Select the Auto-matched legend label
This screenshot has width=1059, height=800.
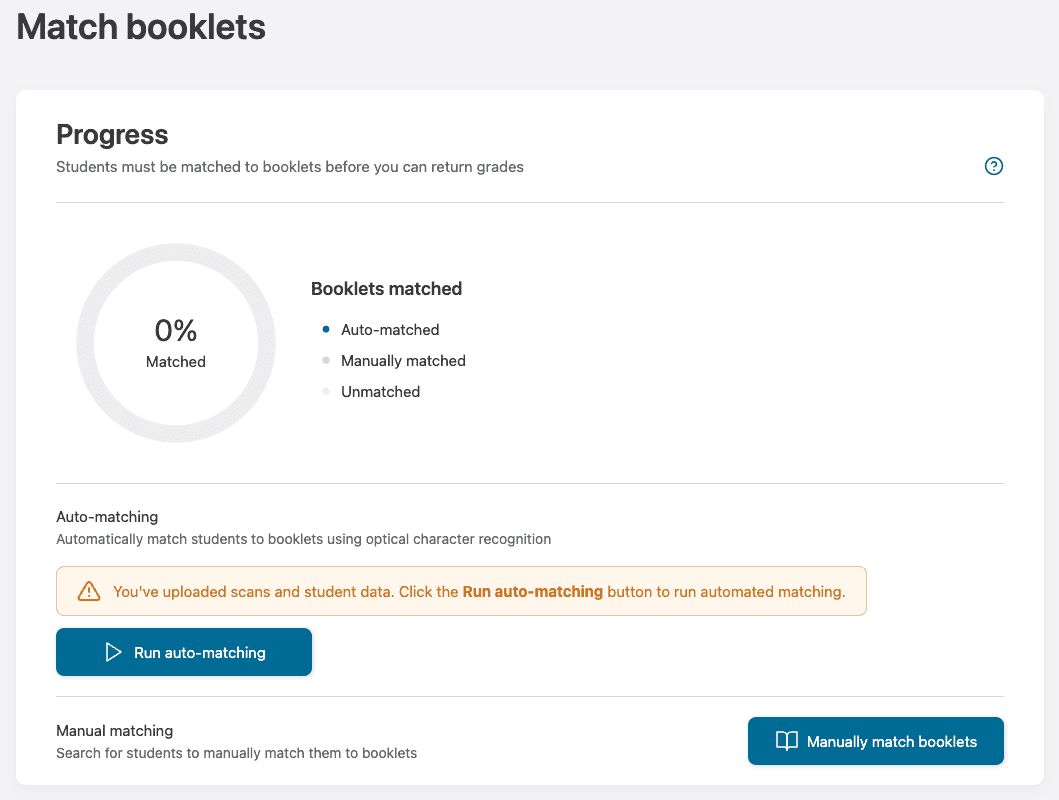click(390, 329)
